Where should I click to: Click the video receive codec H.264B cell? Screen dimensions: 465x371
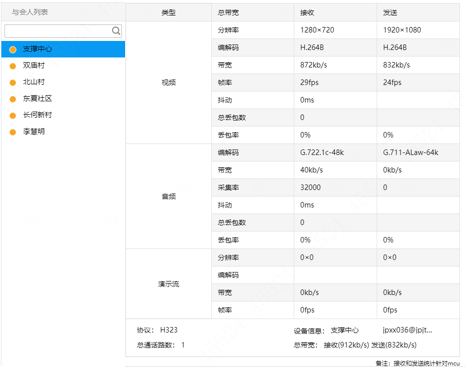tap(336, 48)
